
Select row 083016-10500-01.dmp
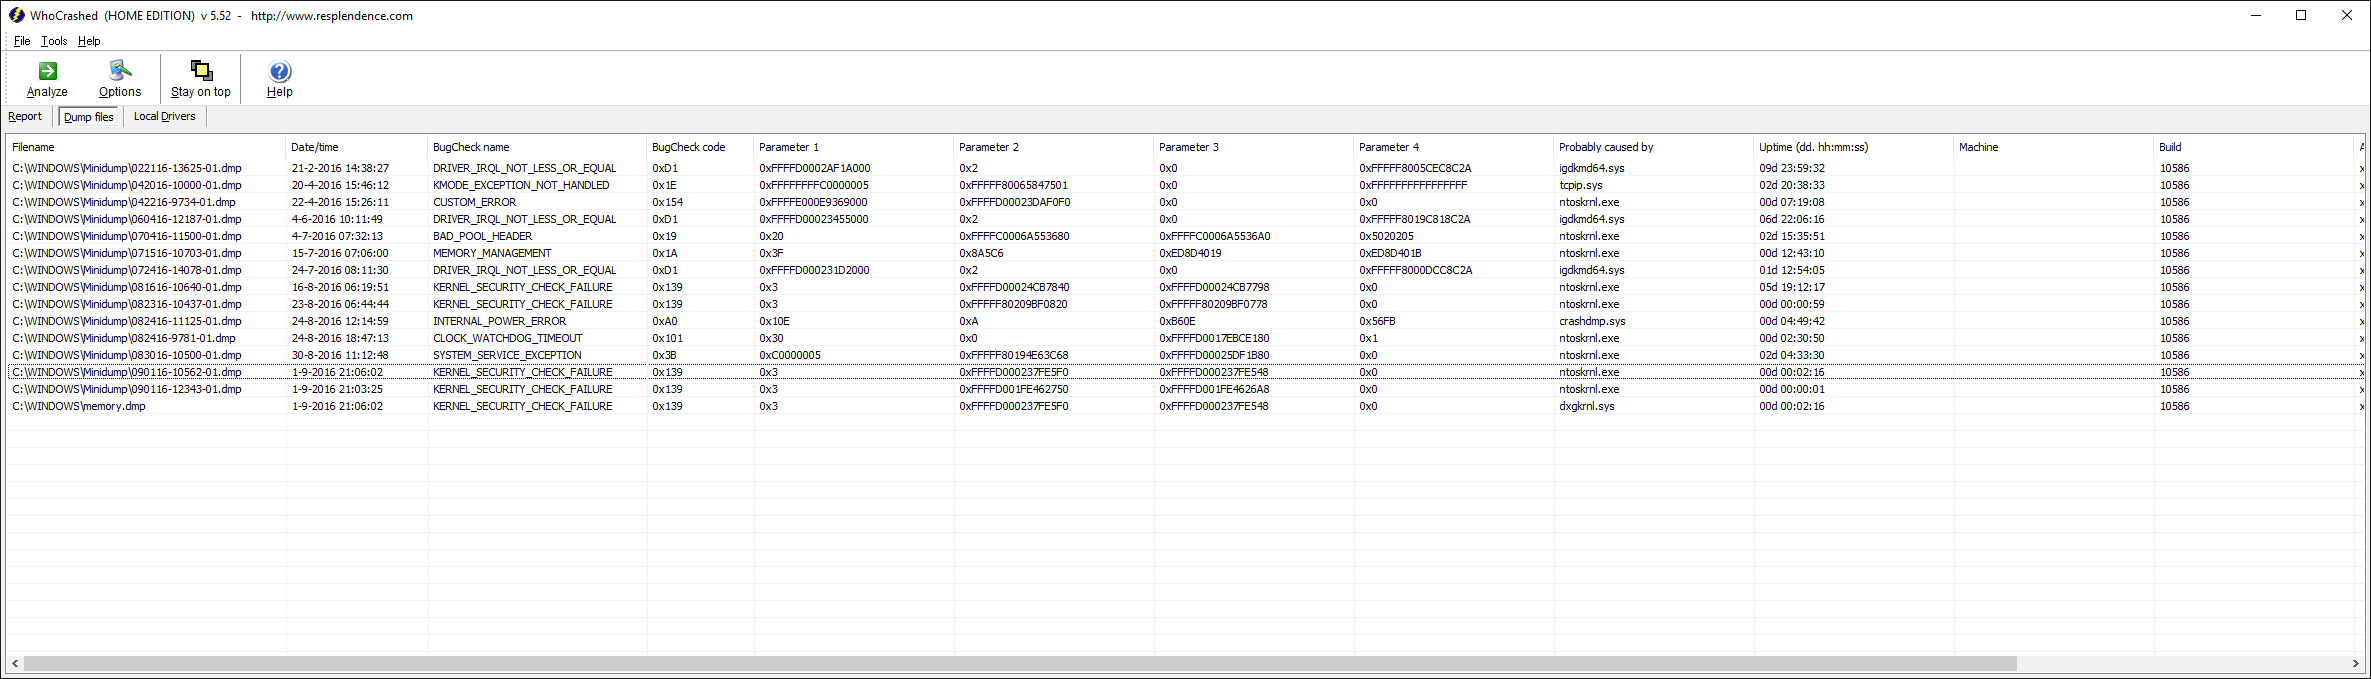(1185, 355)
